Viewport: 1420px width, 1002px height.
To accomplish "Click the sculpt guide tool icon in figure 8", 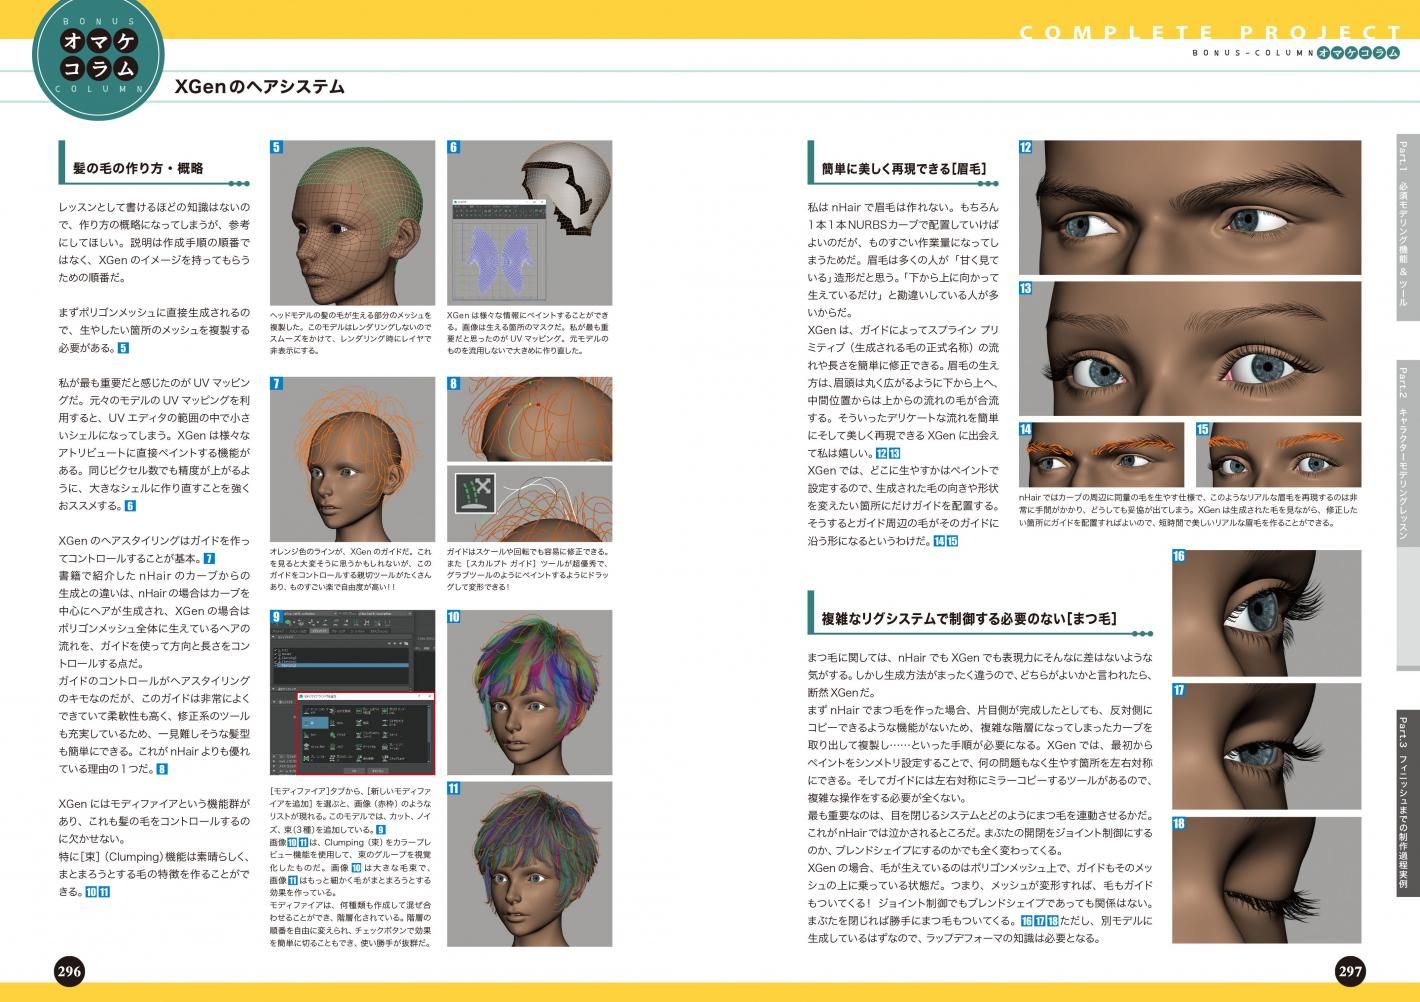I will (477, 492).
